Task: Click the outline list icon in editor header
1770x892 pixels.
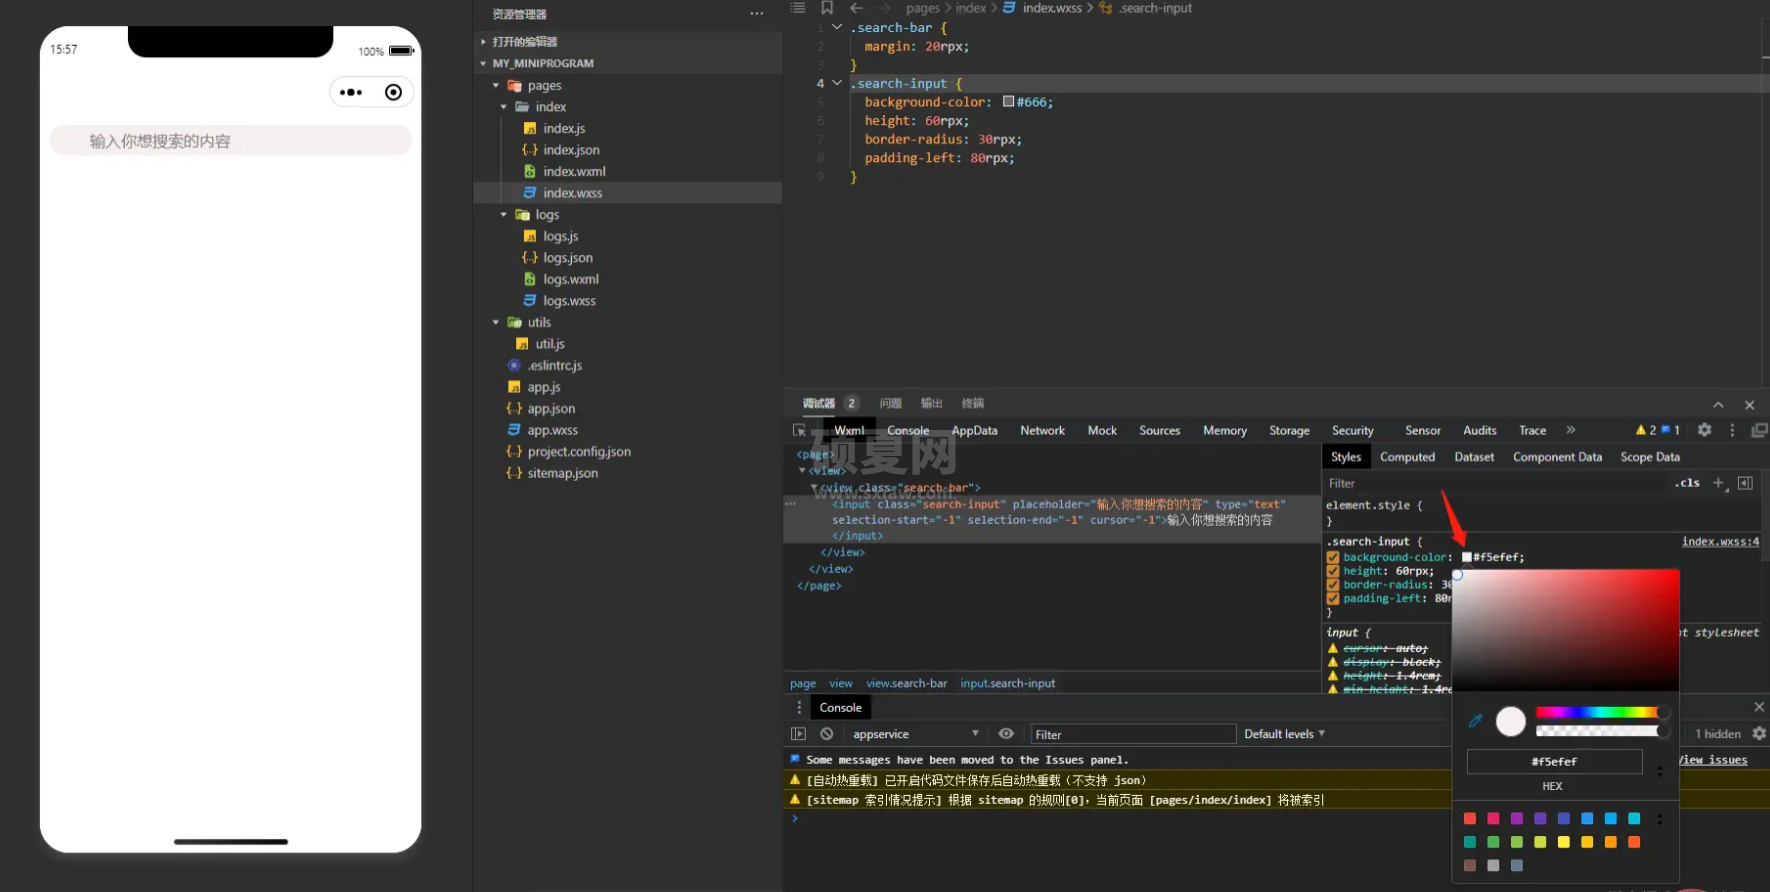Action: [797, 8]
